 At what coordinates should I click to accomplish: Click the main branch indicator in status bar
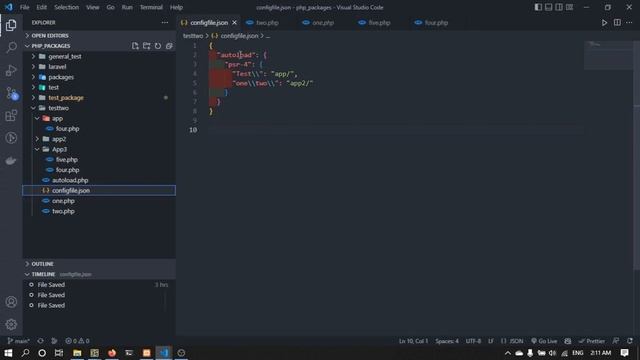pos(18,341)
